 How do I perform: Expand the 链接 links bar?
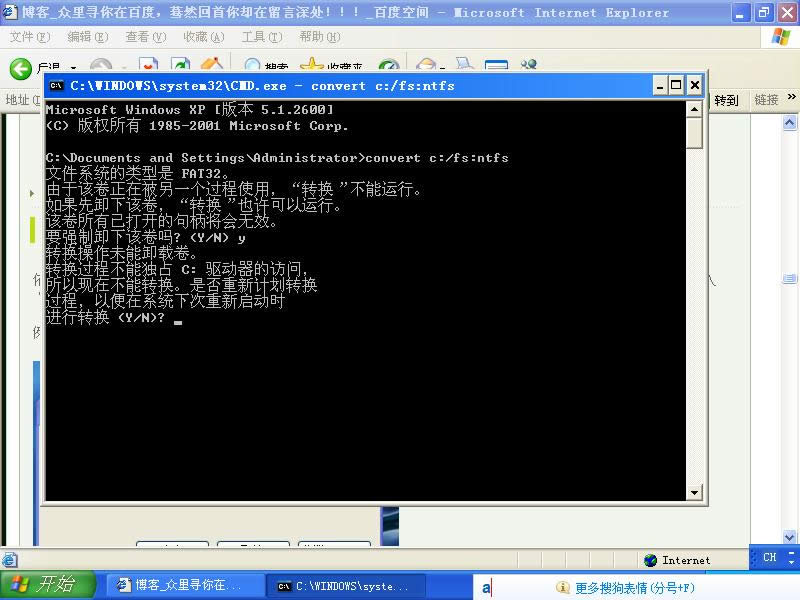(x=767, y=100)
